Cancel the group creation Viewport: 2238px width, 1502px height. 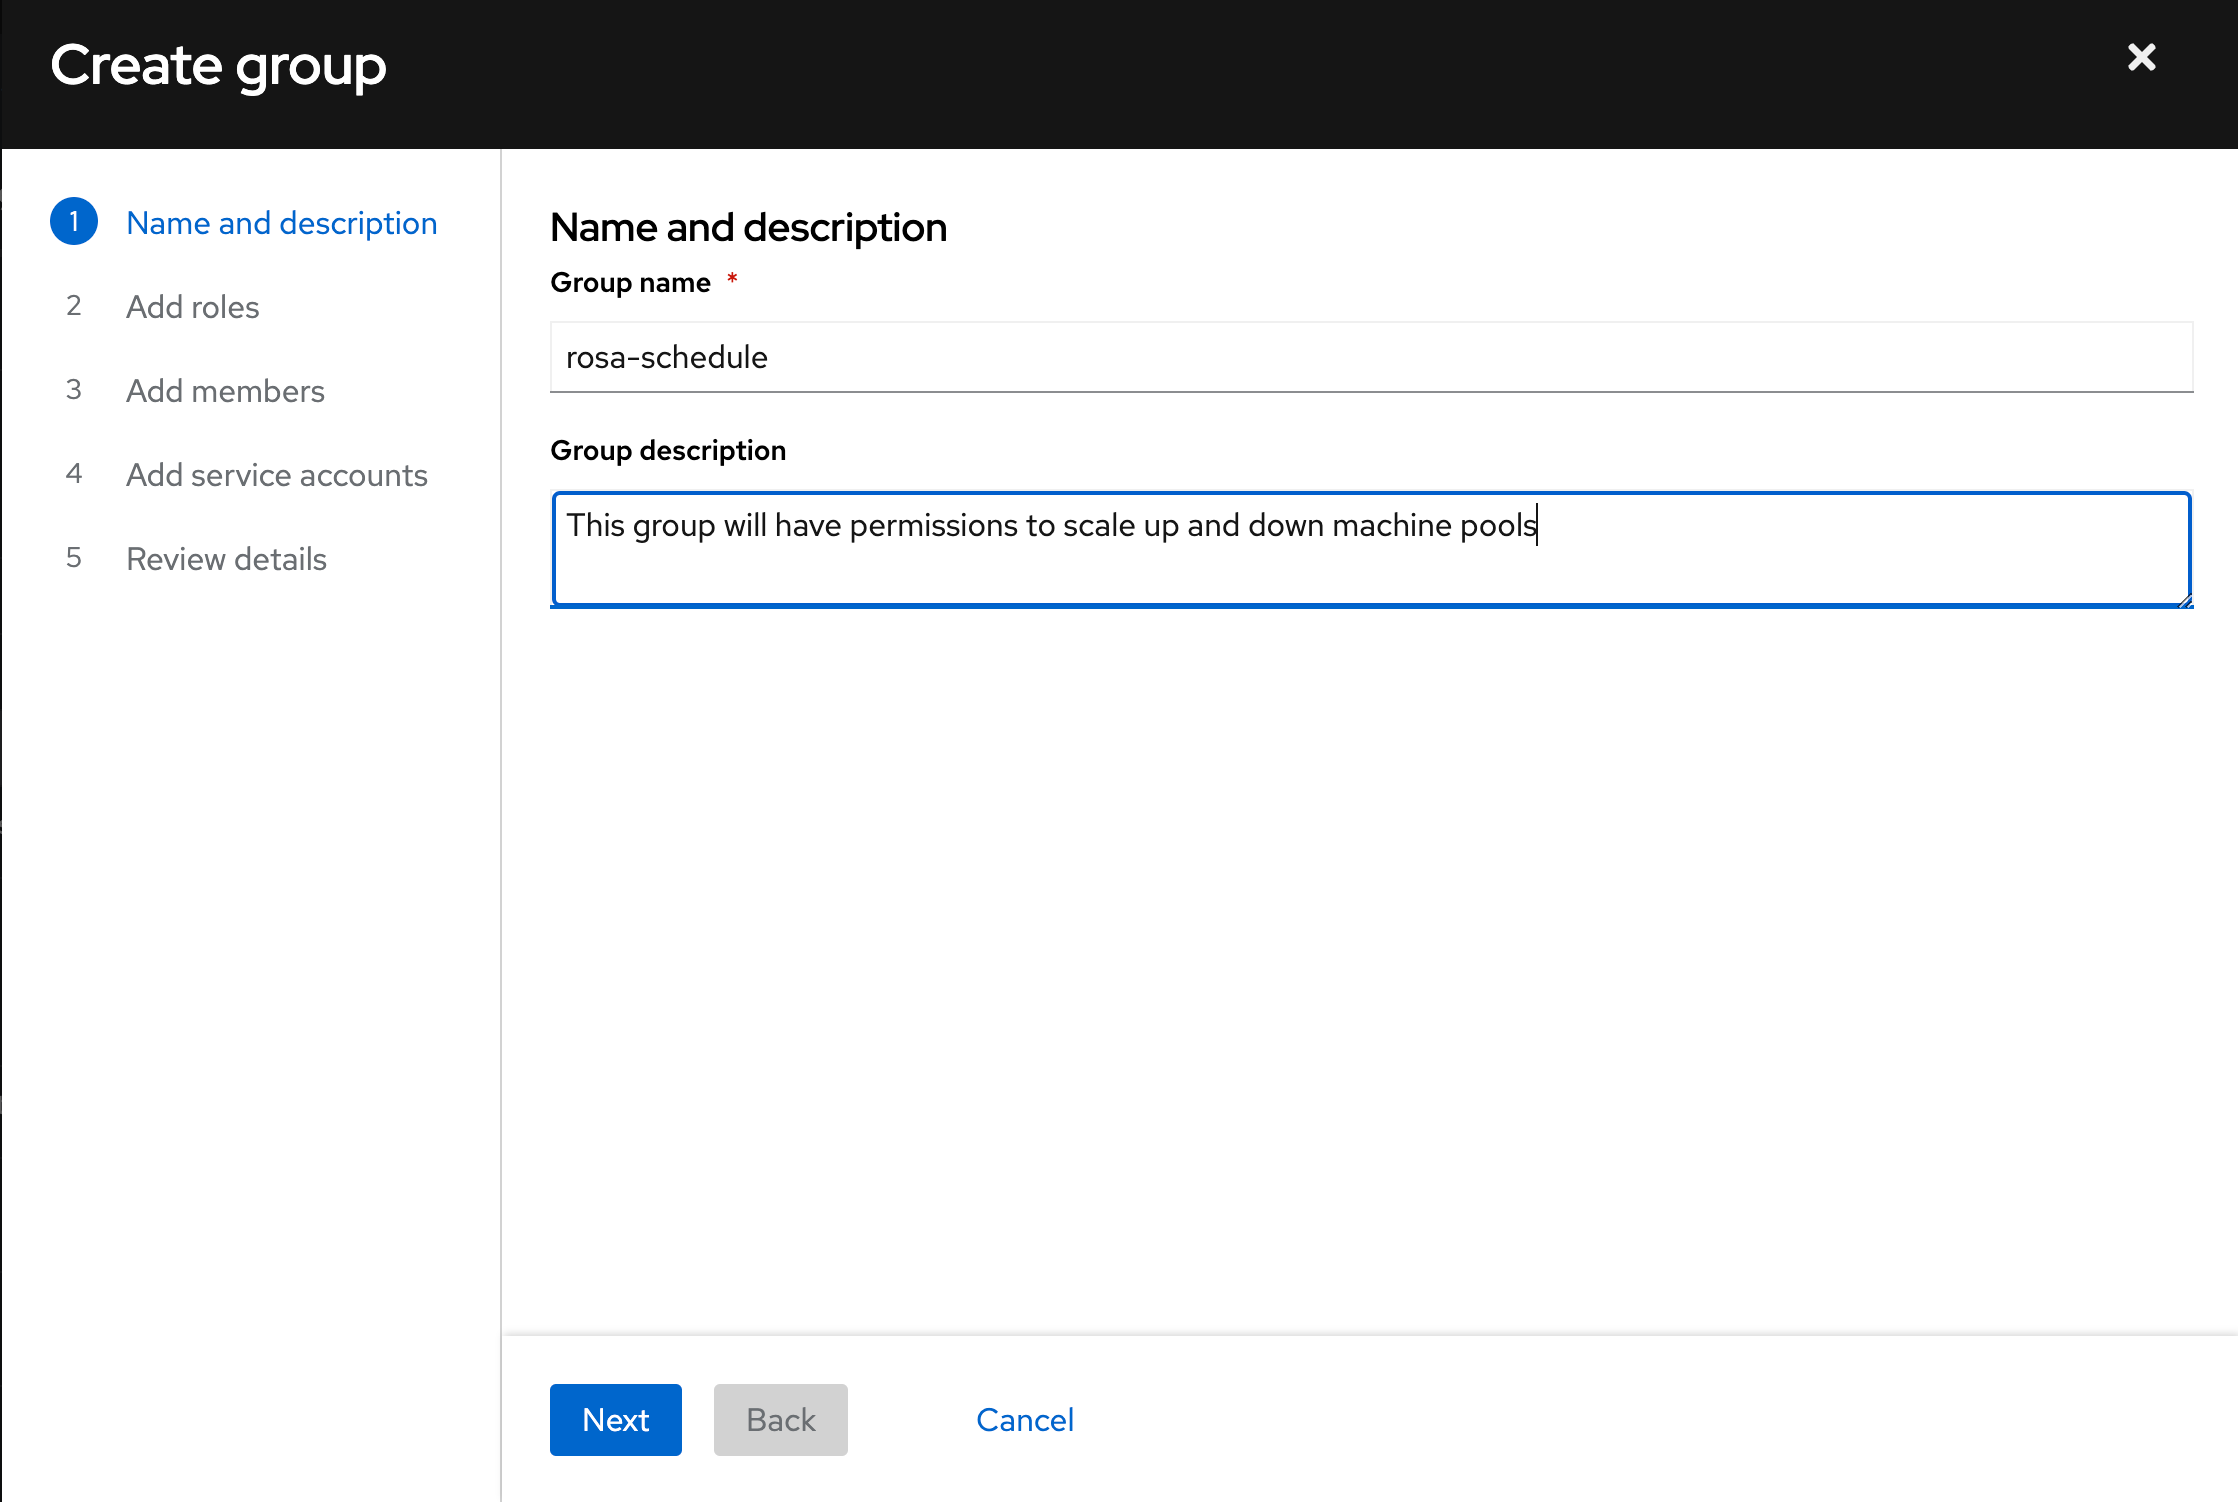coord(1024,1419)
